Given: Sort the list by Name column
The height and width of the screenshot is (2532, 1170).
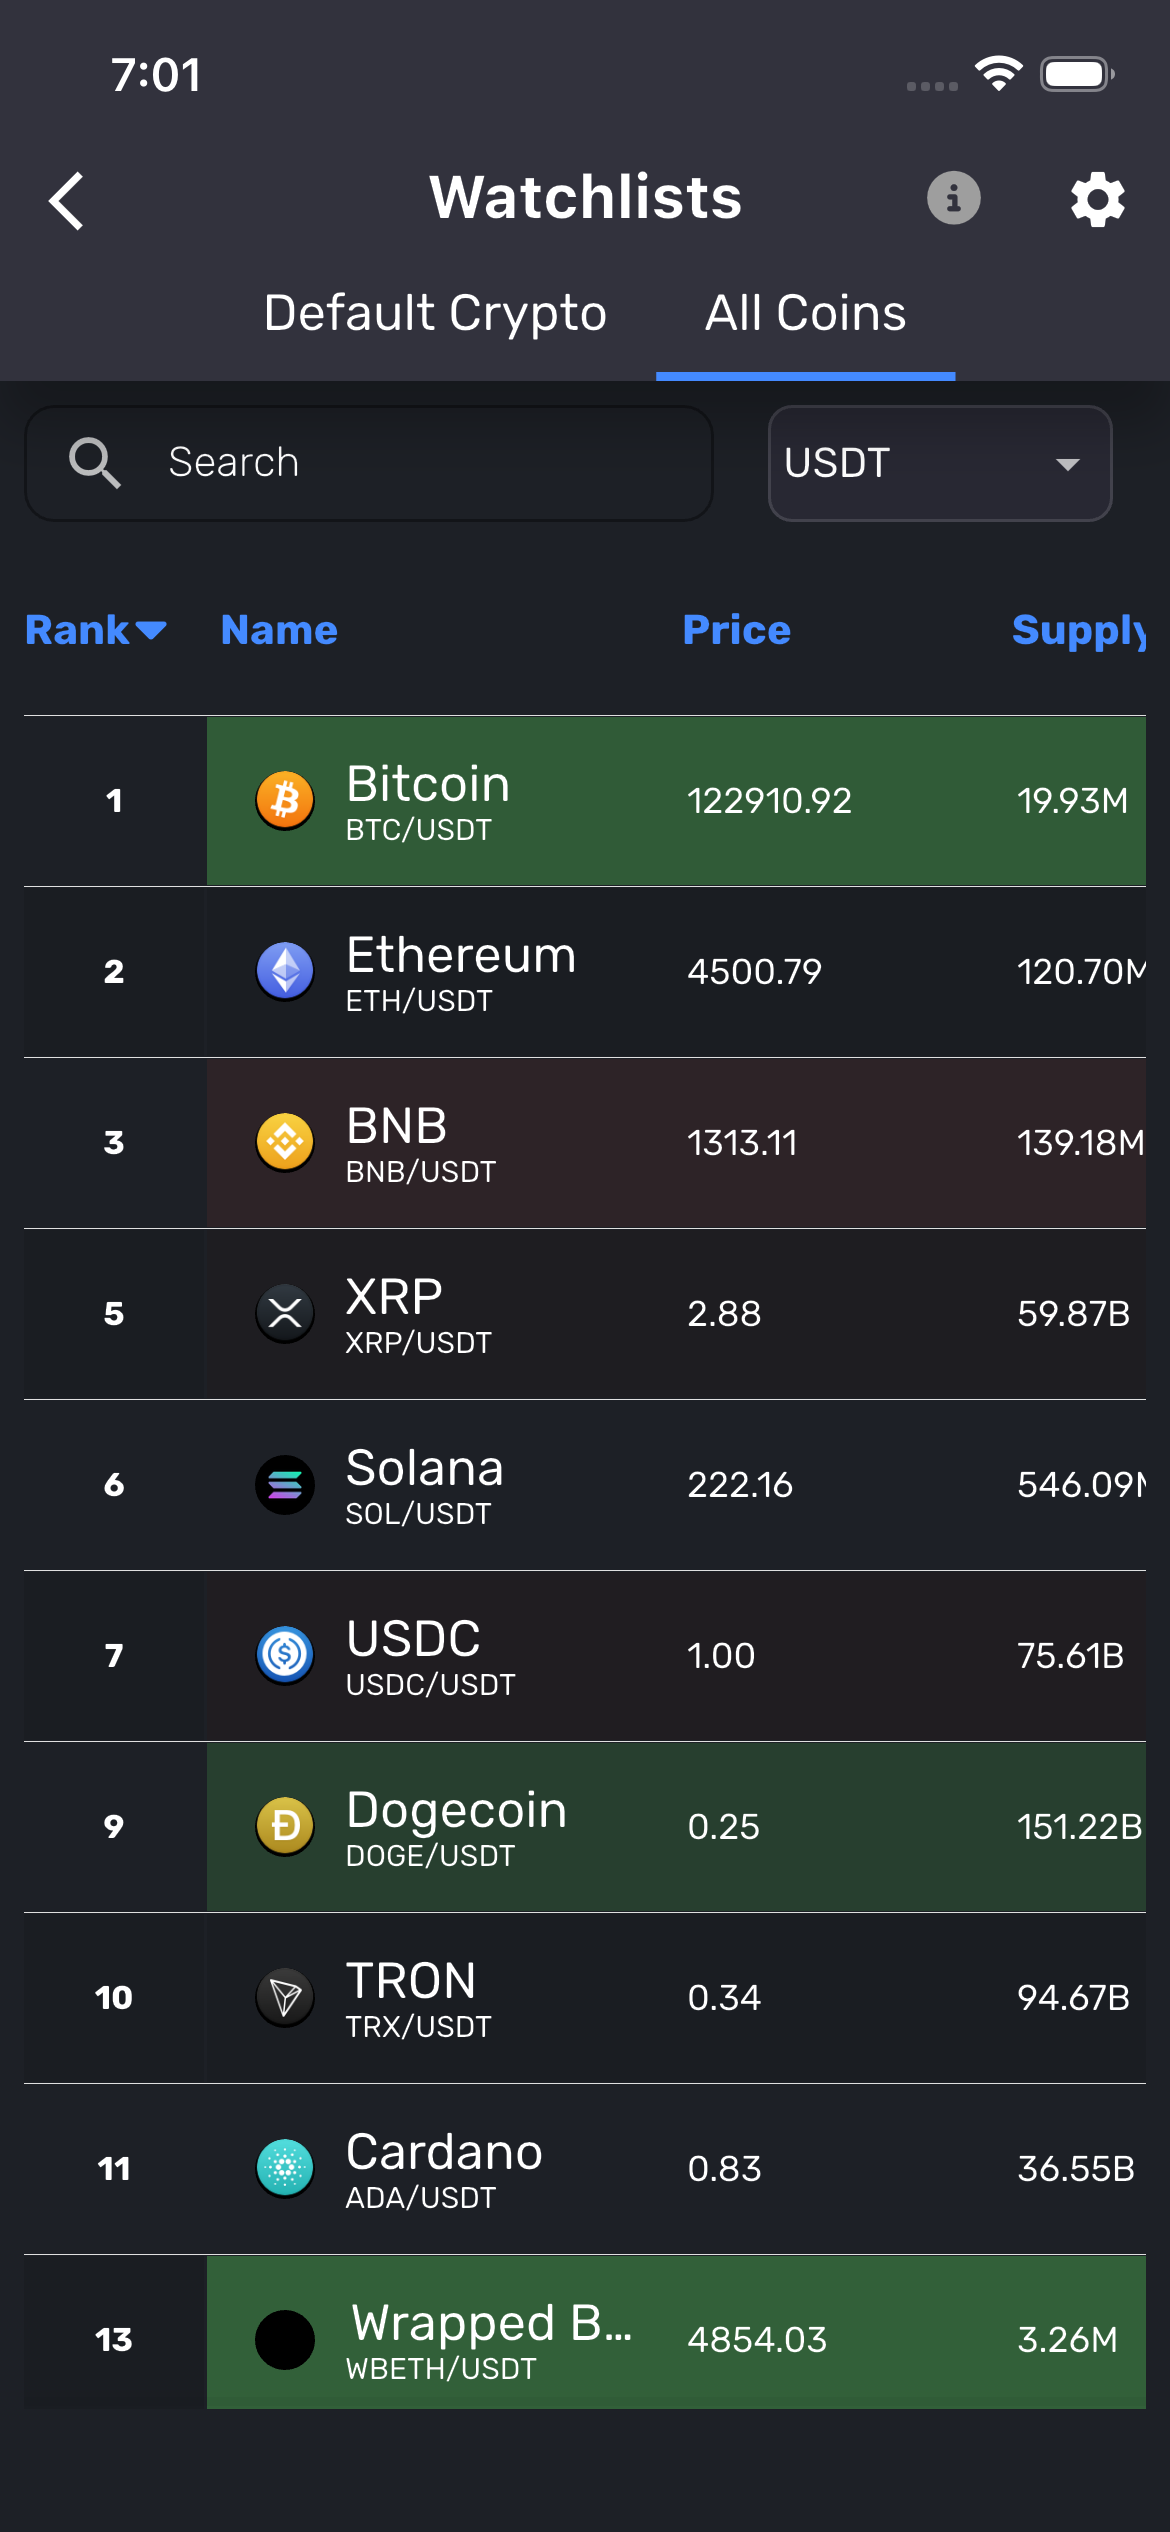Looking at the screenshot, I should pyautogui.click(x=279, y=631).
